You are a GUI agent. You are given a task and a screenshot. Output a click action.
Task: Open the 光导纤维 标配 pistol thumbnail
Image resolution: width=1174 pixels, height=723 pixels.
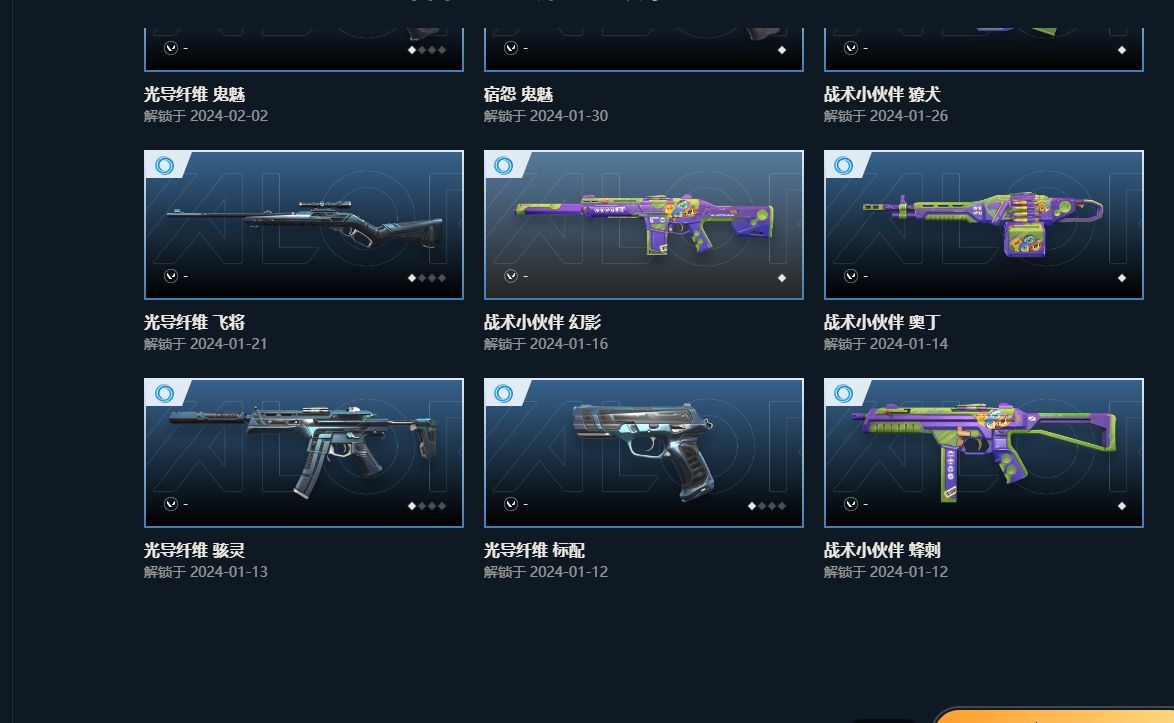point(644,453)
